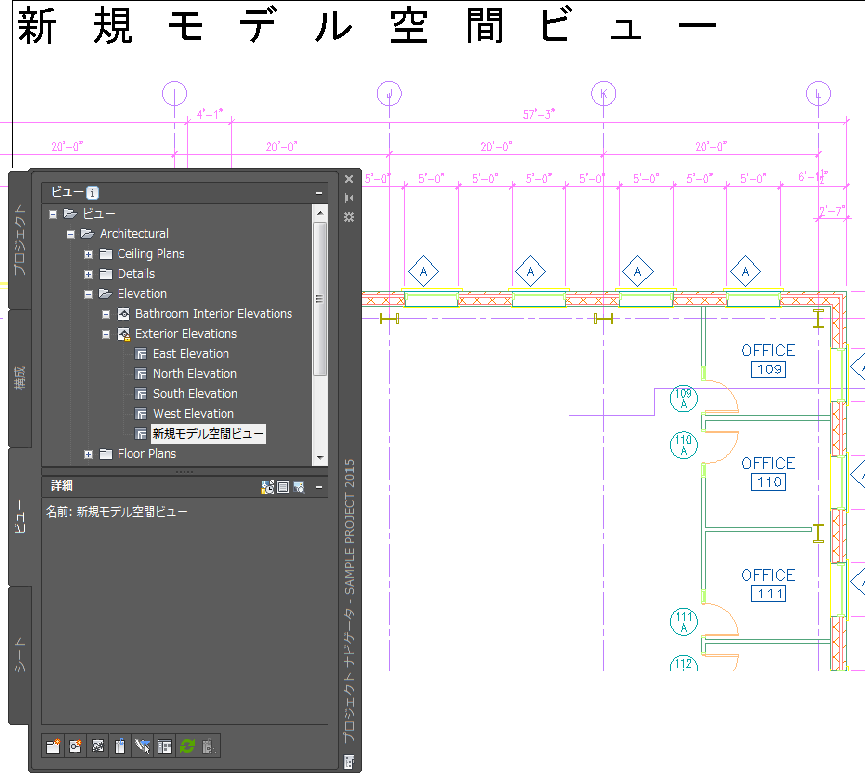This screenshot has height=781, width=867.
Task: Close the Project Navigator palette
Action: click(x=349, y=179)
